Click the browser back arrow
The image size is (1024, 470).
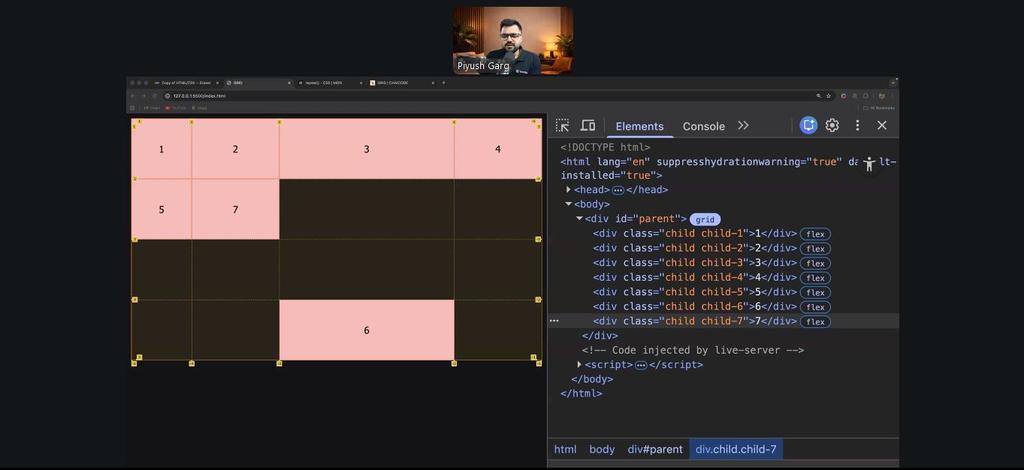(133, 96)
